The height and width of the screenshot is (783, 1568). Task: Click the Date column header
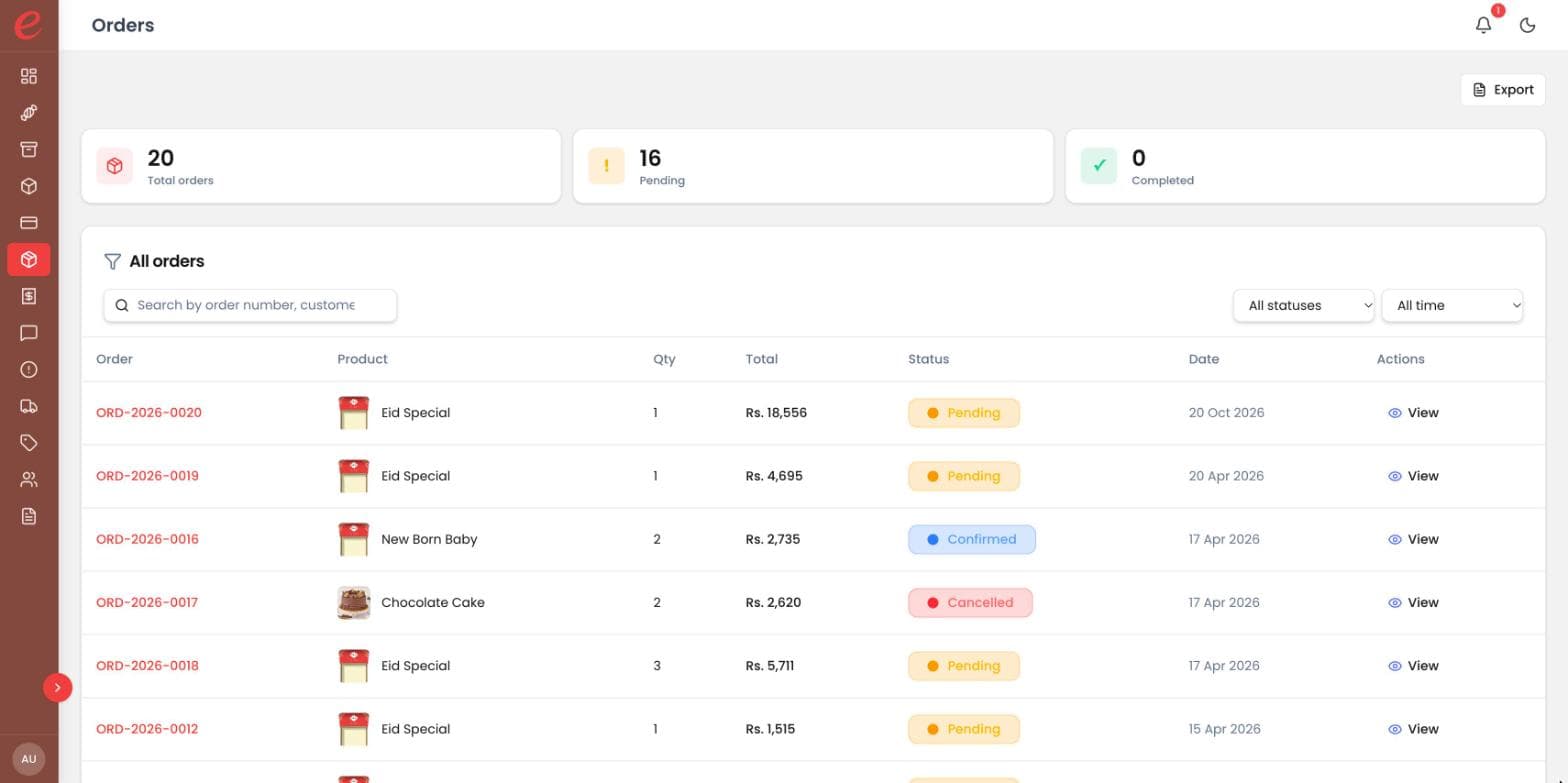[1204, 359]
